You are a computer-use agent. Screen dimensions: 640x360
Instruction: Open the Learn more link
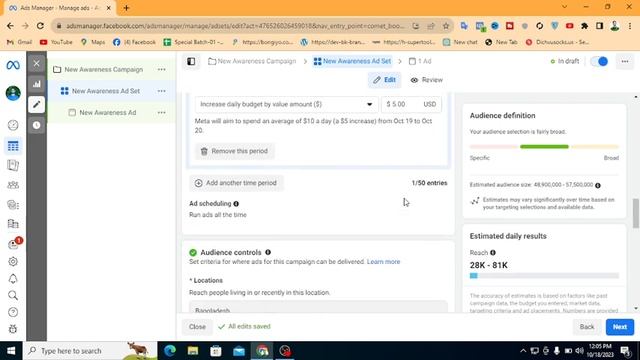[383, 262]
